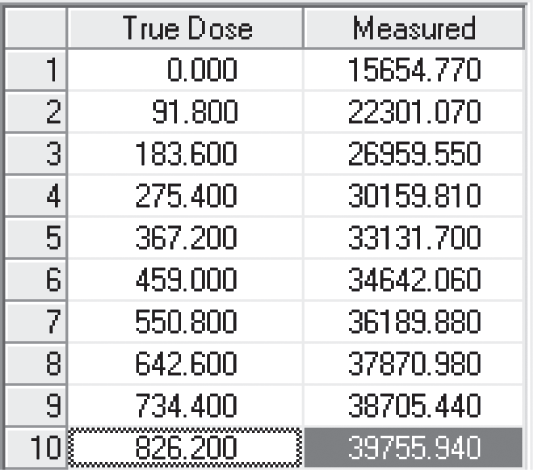Select True Dose cell 91.800

point(185,112)
